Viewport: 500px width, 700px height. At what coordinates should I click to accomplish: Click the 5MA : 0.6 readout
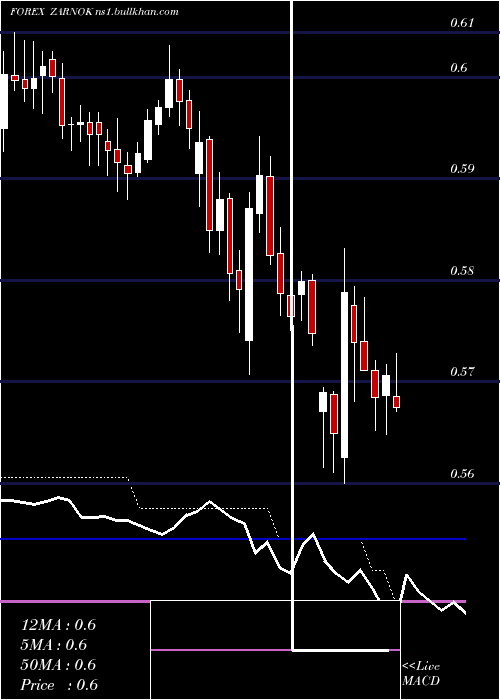[x=54, y=645]
